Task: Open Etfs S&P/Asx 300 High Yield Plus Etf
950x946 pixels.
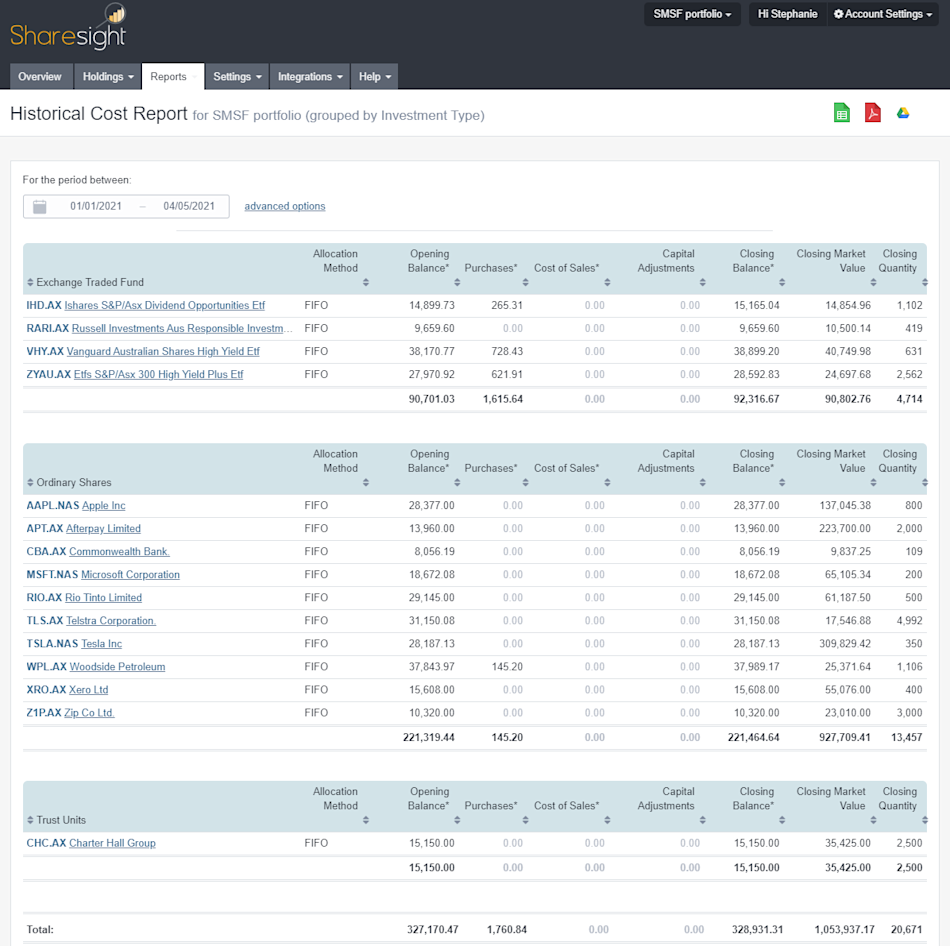Action: pyautogui.click(x=158, y=375)
